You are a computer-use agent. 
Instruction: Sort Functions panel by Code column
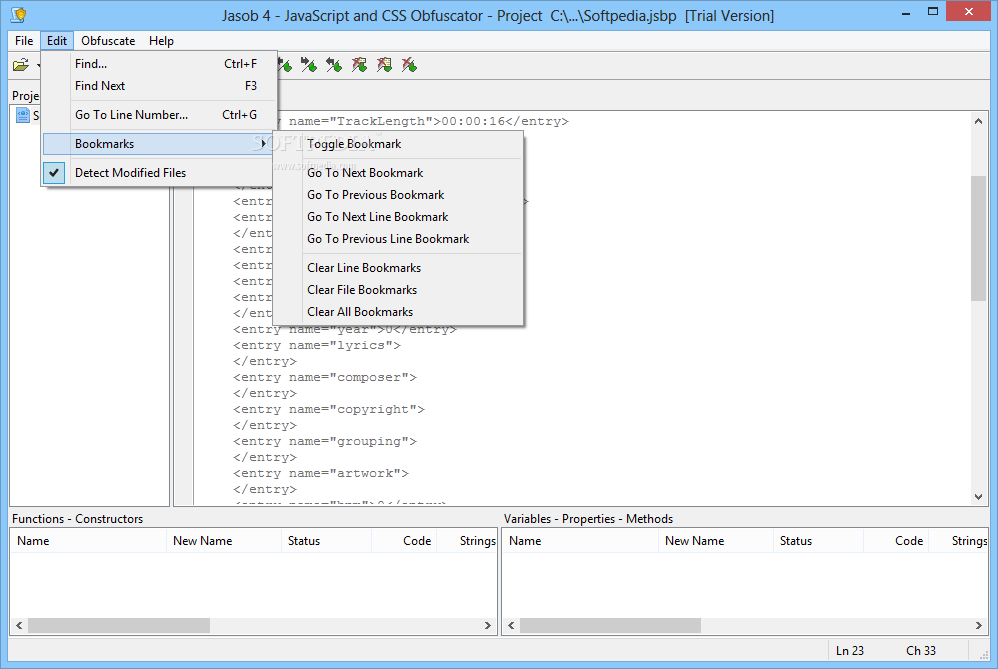pyautogui.click(x=404, y=540)
